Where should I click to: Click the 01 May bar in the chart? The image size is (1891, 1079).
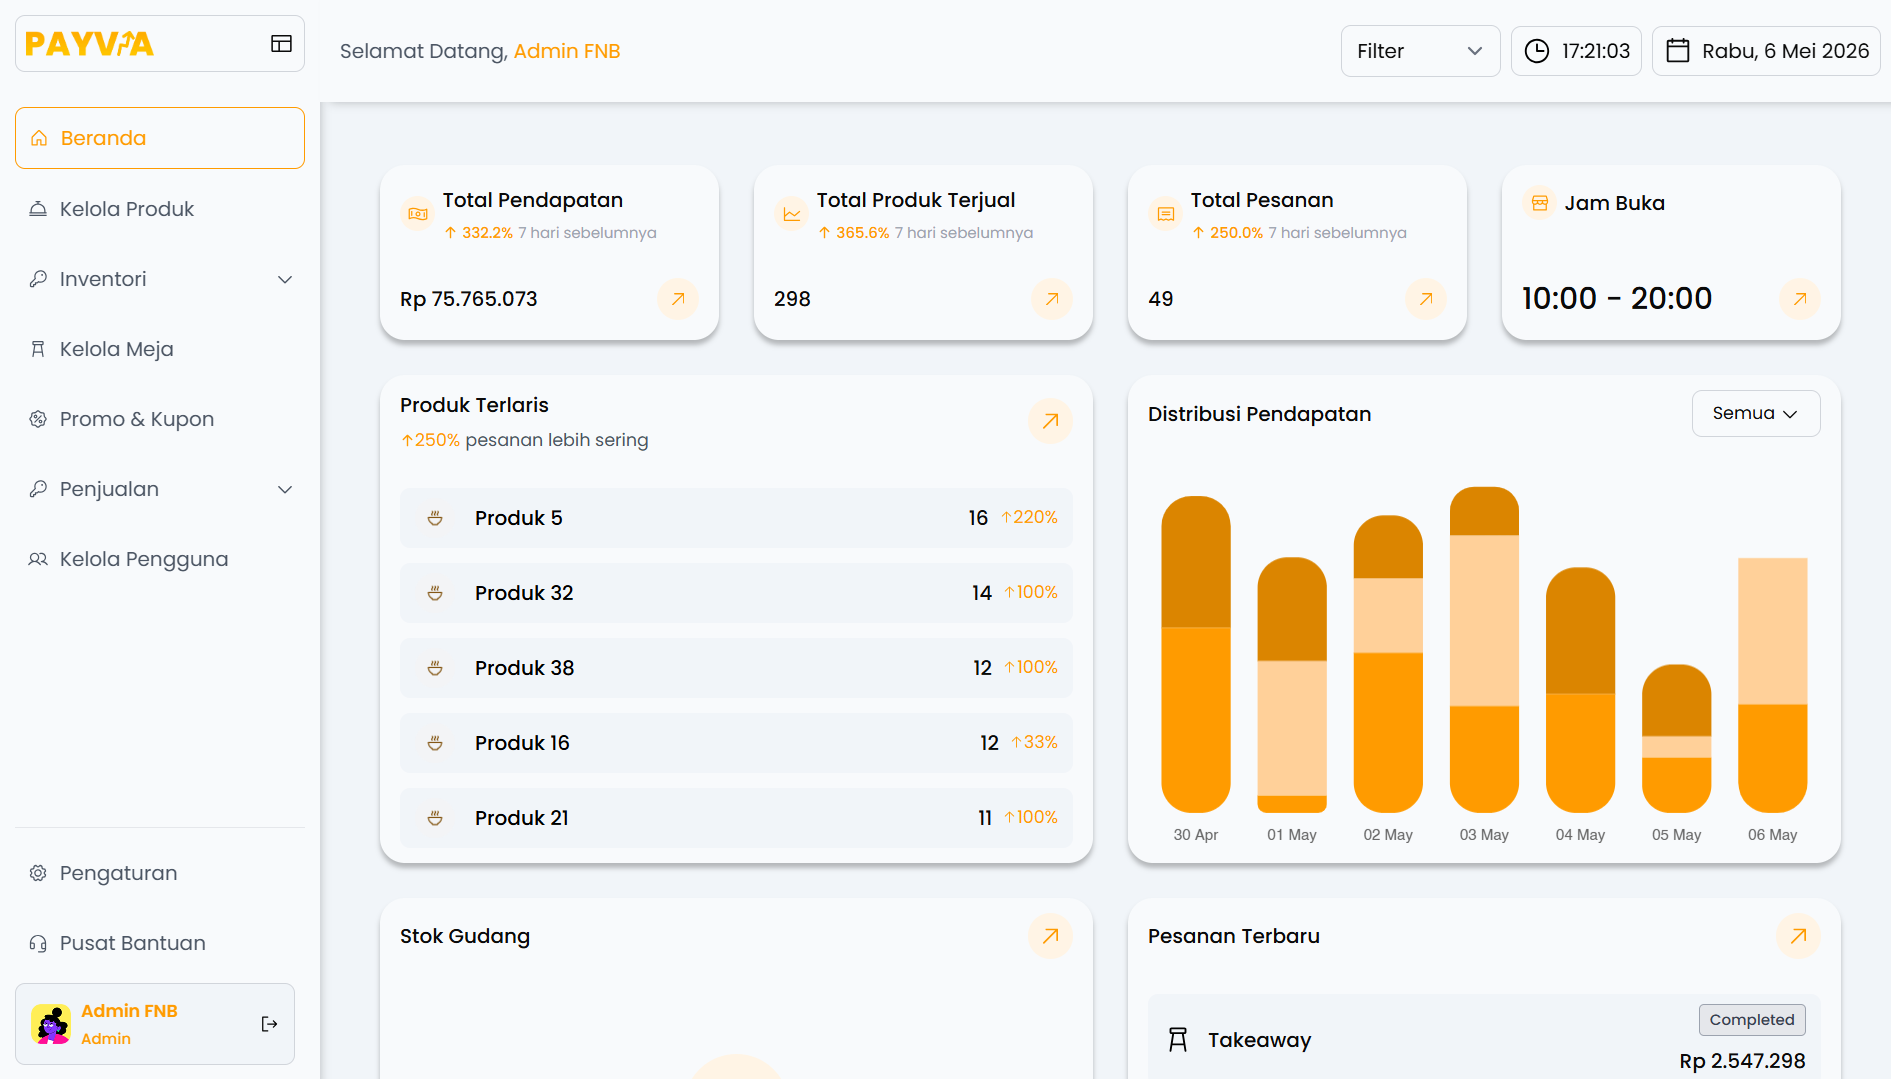point(1292,685)
